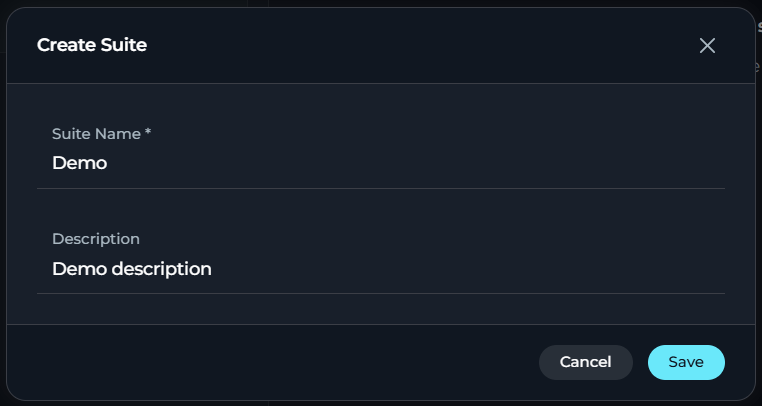Click the 'Description' field label
Viewport: 762px width, 406px height.
click(96, 239)
